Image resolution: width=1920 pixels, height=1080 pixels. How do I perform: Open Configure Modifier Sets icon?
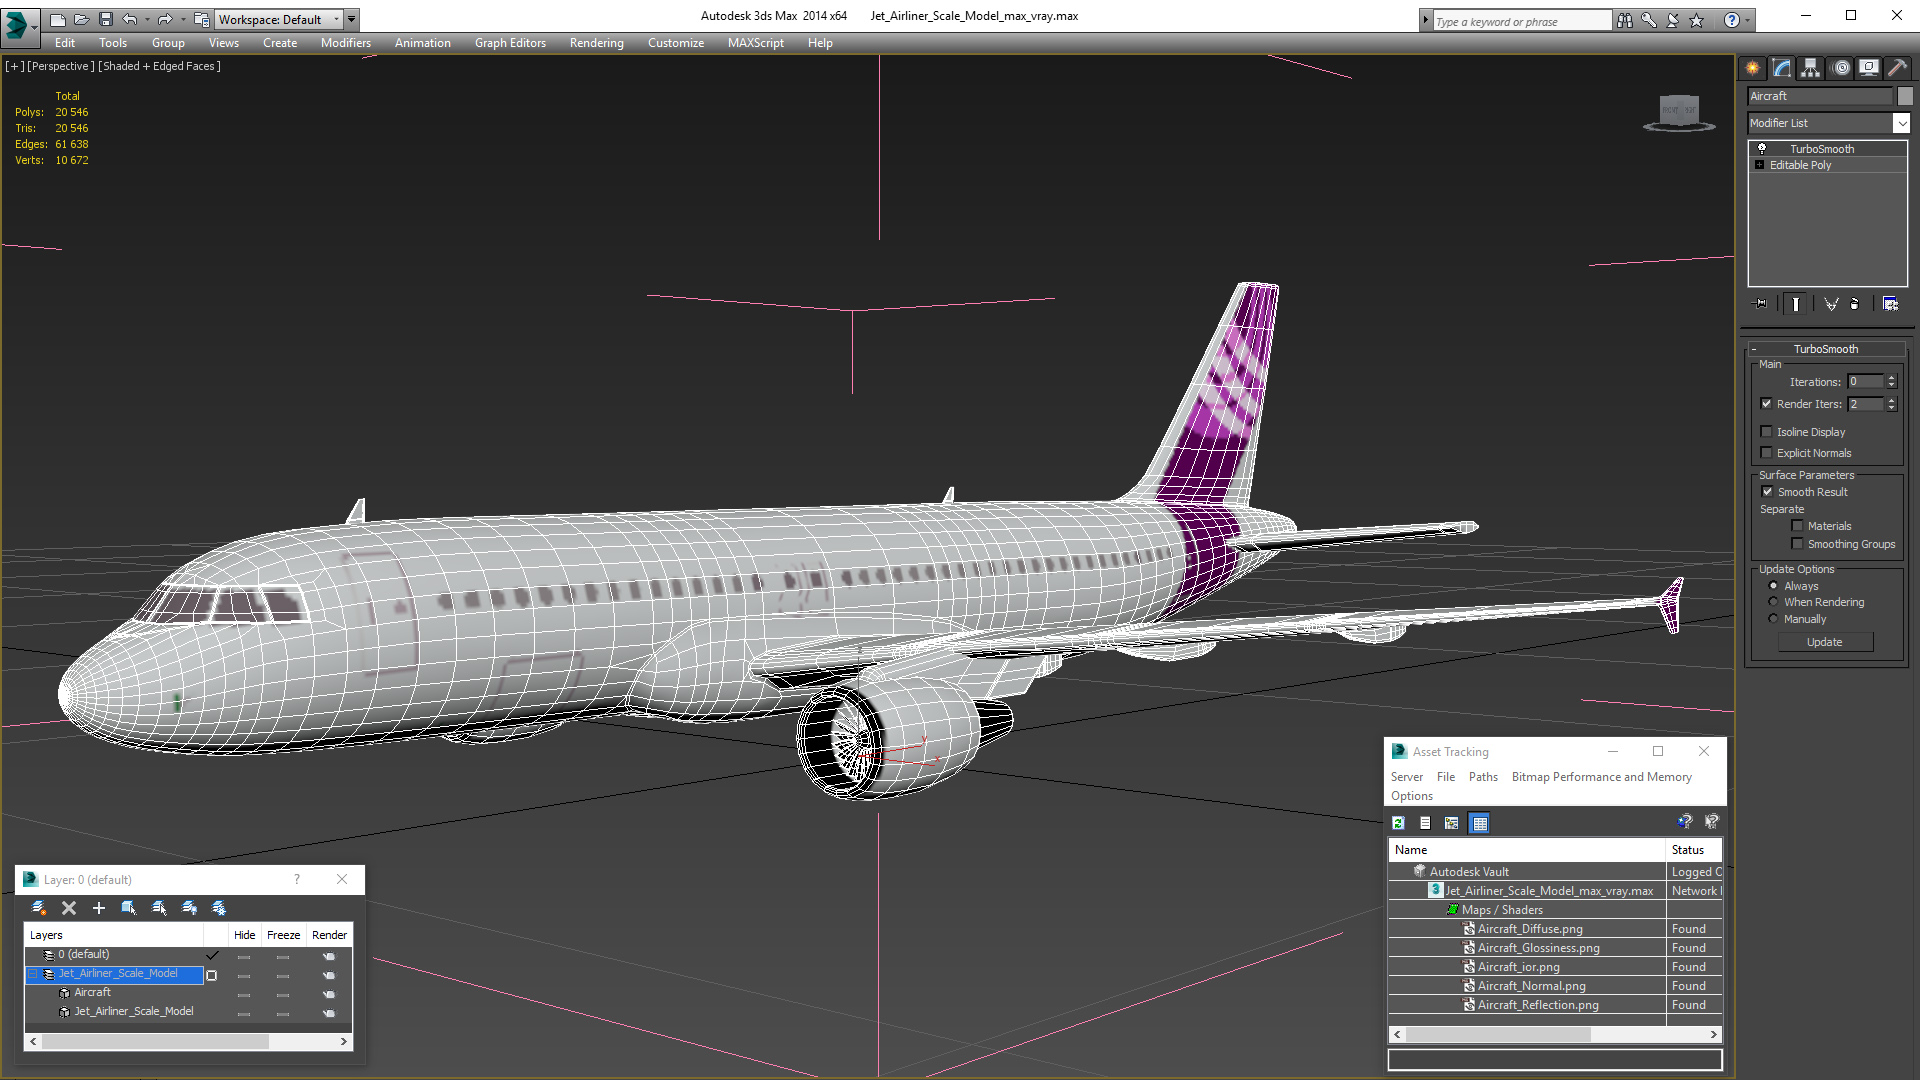click(1890, 304)
